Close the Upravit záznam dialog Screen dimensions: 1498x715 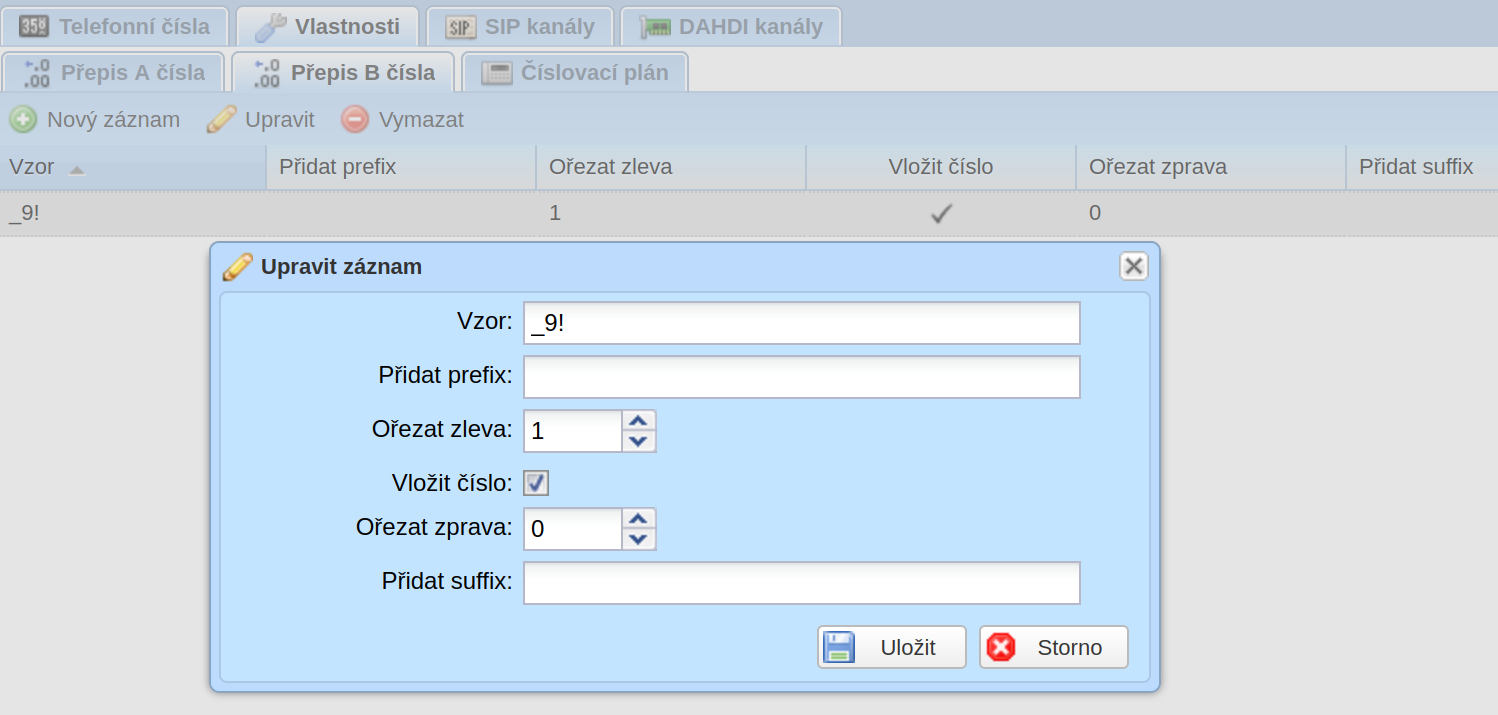(x=1133, y=266)
